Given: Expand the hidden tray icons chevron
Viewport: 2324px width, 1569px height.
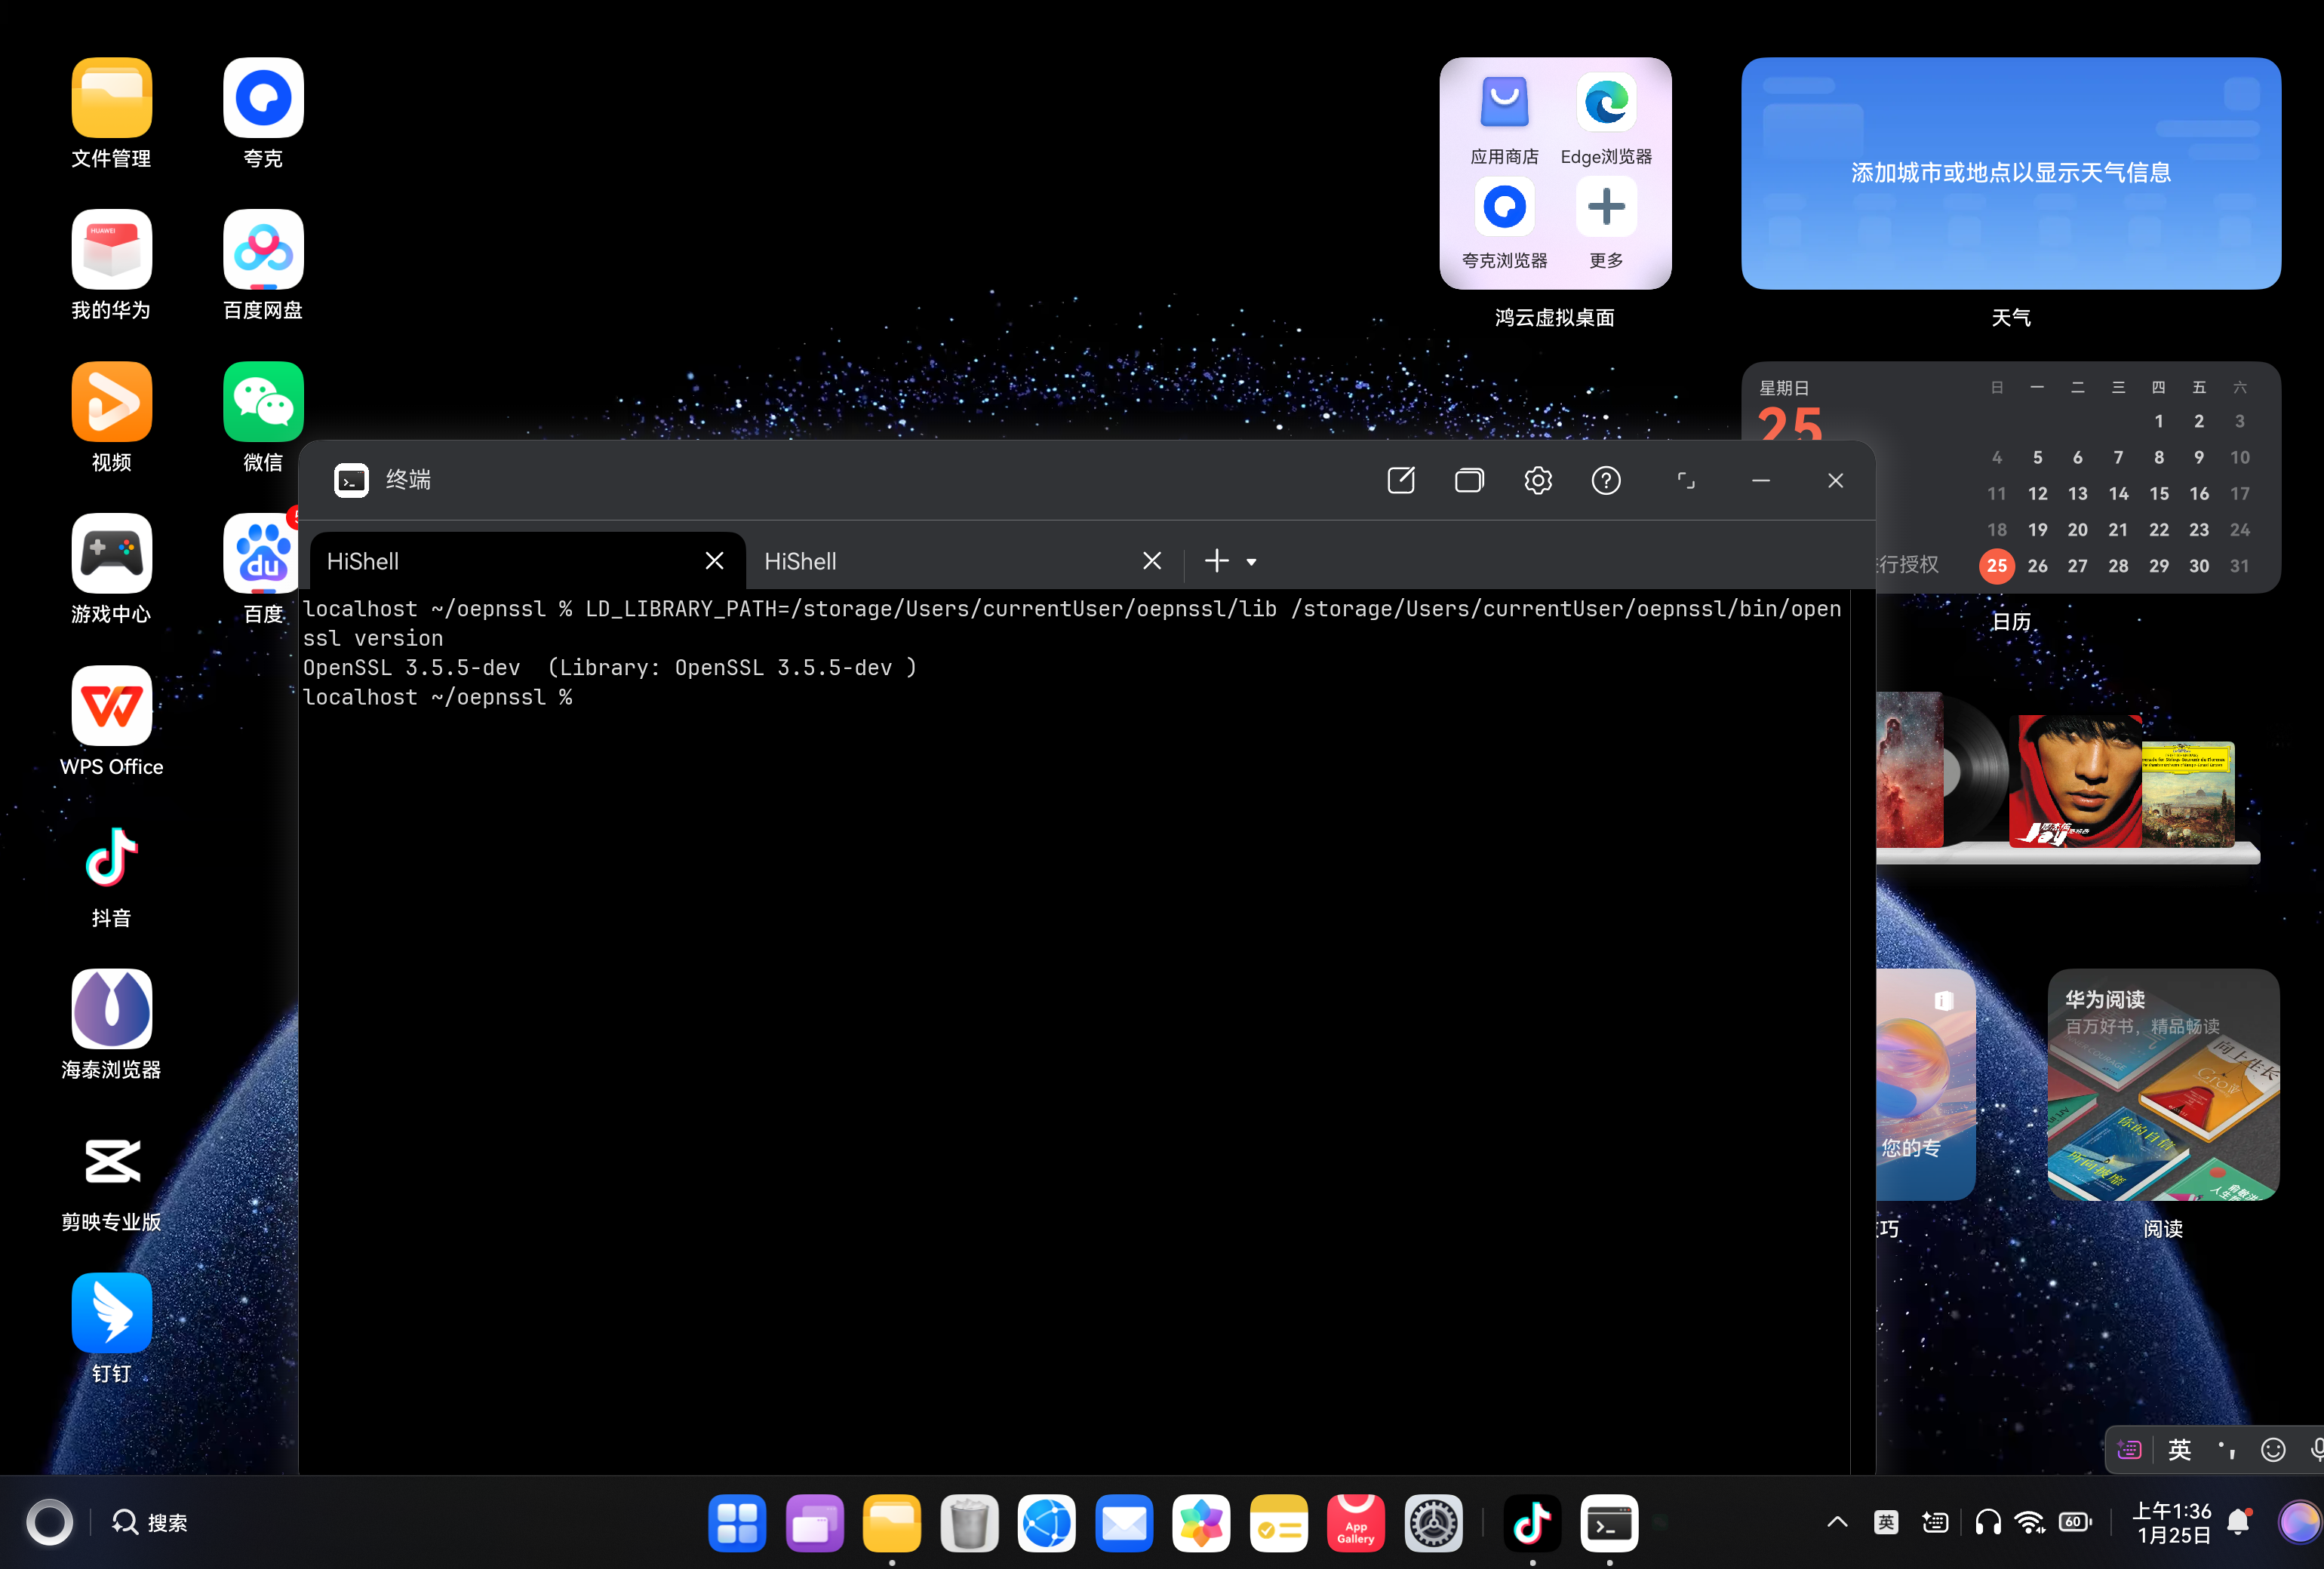Looking at the screenshot, I should tap(1837, 1522).
